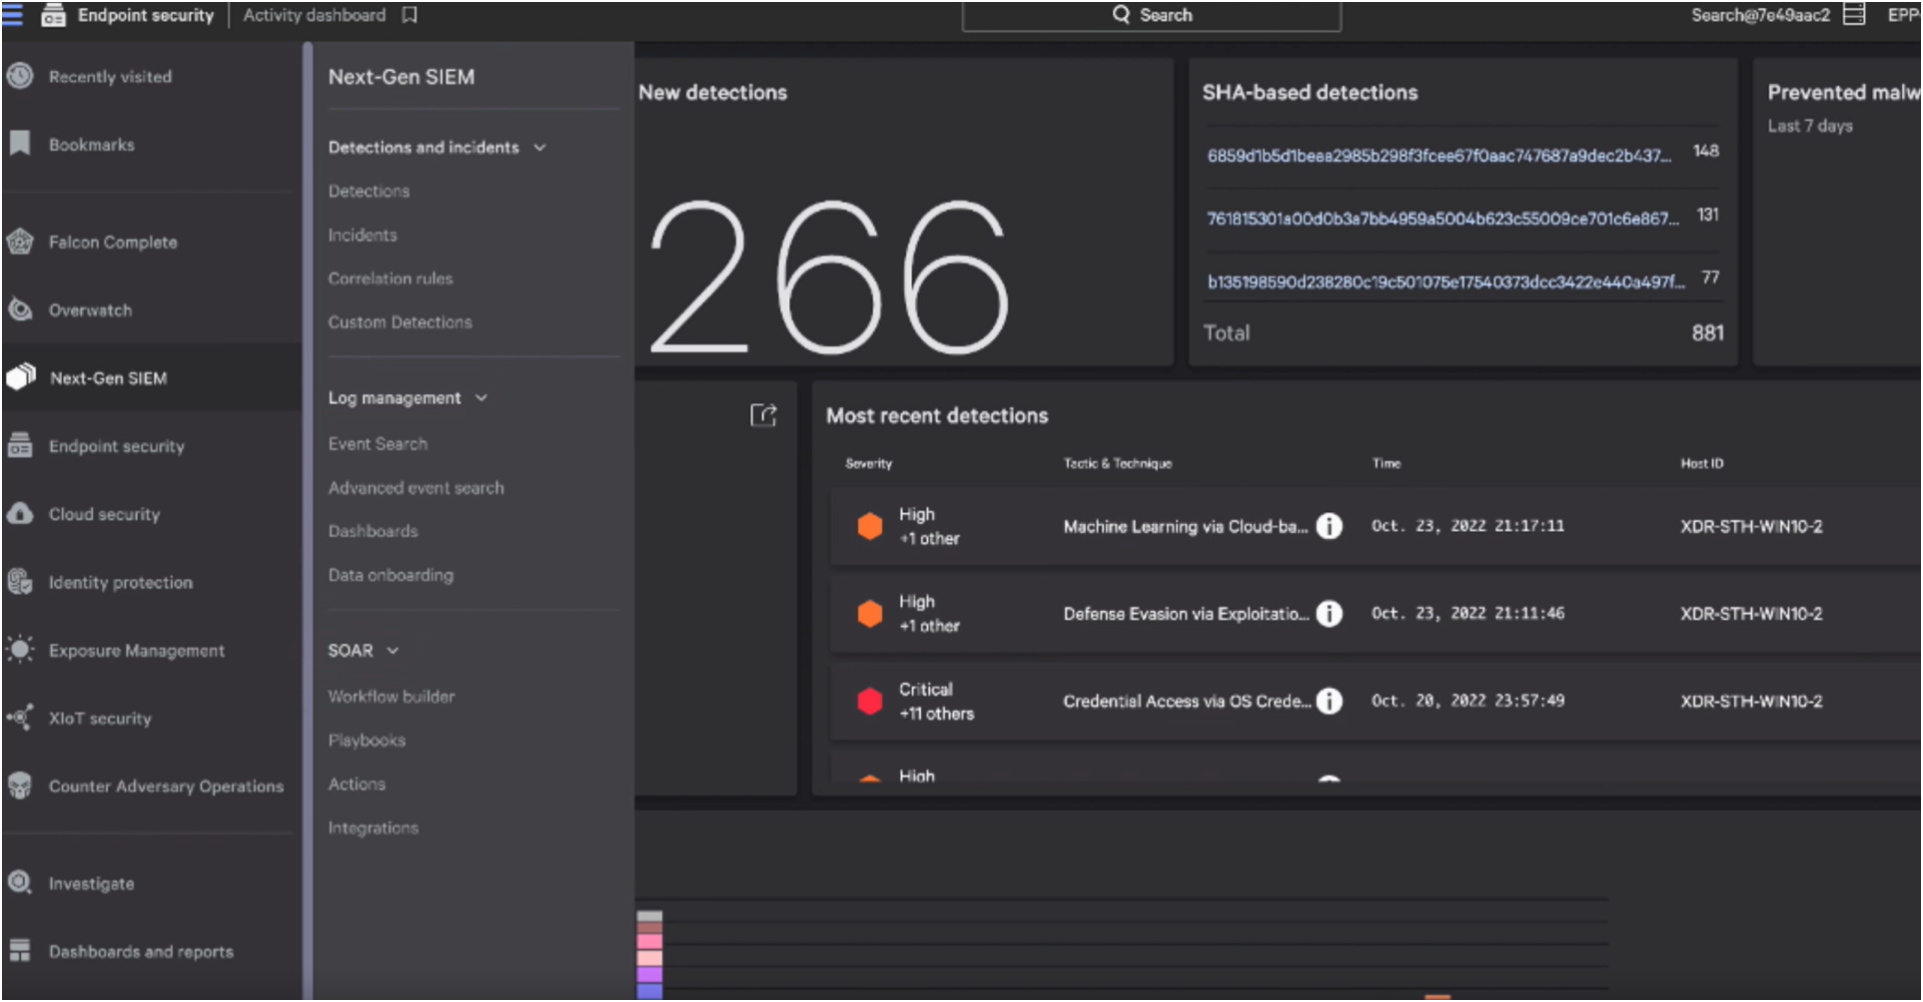Viewport: 1923px width, 1002px height.
Task: Click the orange High severity hexagon at 21:17:11
Action: pyautogui.click(x=870, y=526)
